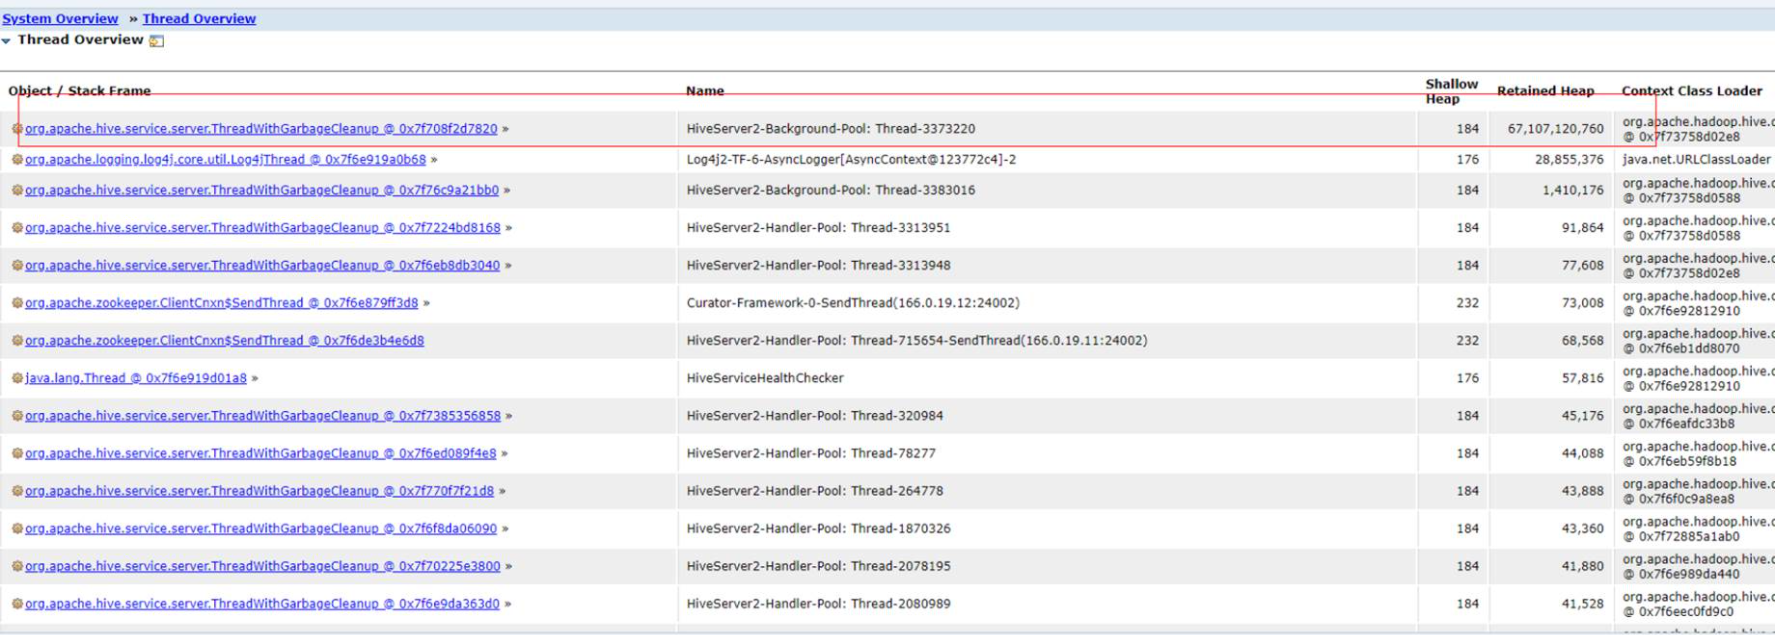1775x635 pixels.
Task: Click thread icon for object 0x7f7224bd8168
Action: 17,228
